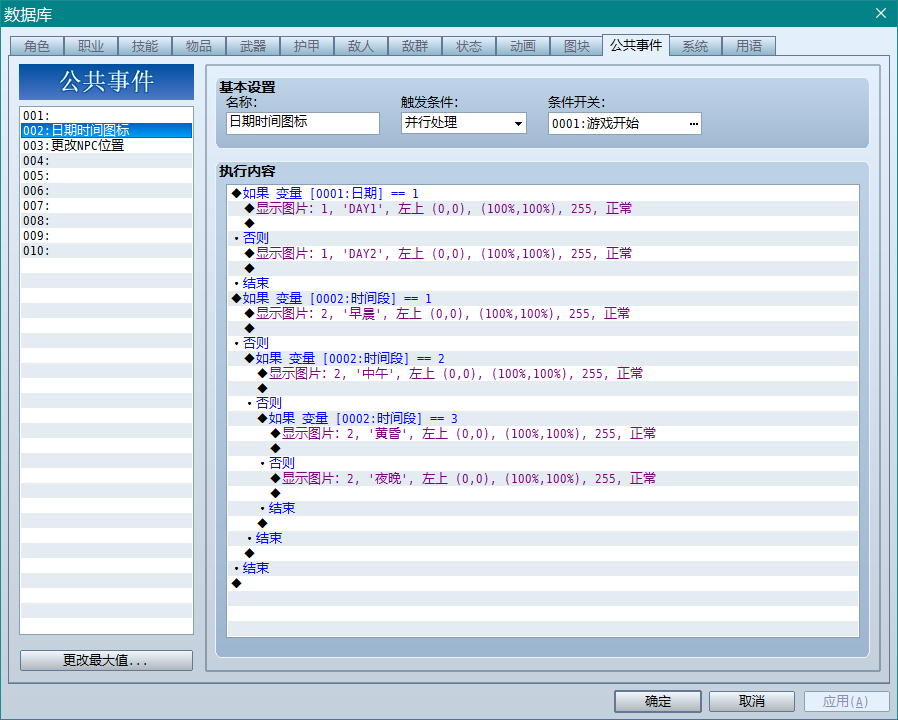
Task: Select common event 010 in the list
Action: 107,251
